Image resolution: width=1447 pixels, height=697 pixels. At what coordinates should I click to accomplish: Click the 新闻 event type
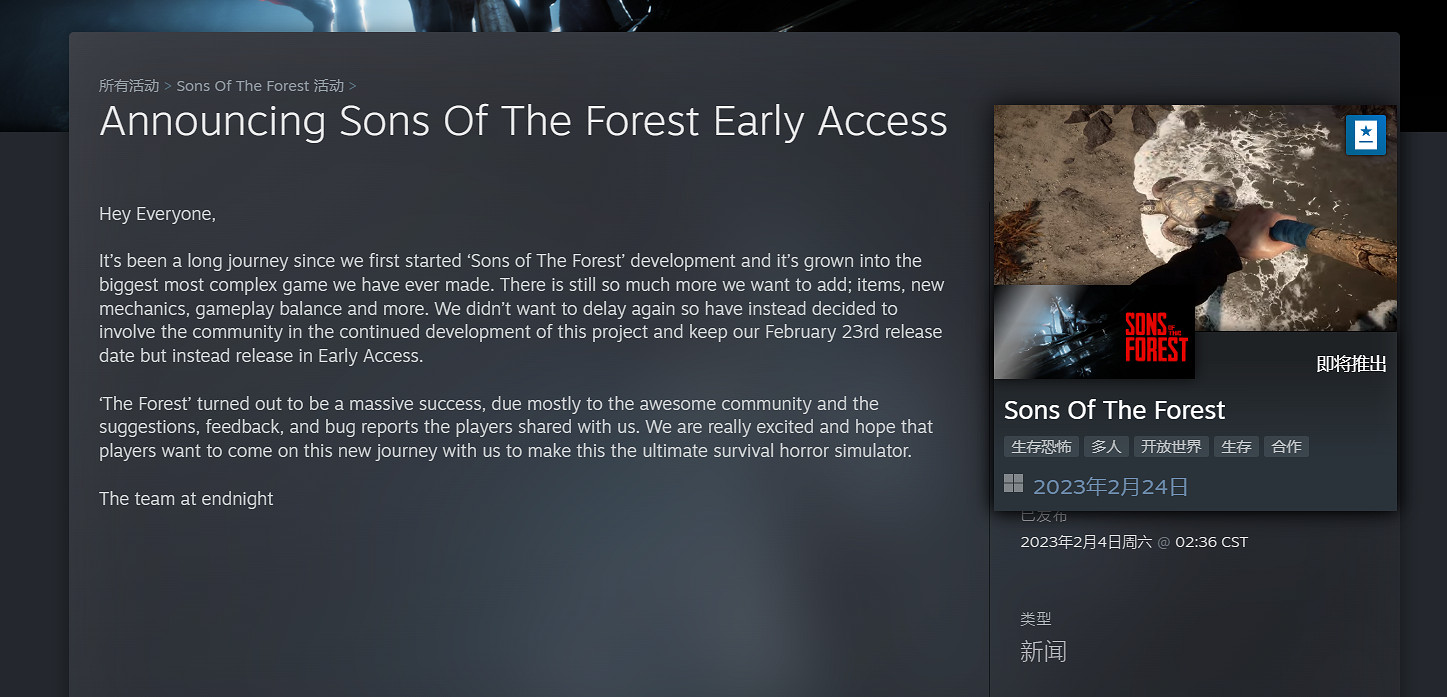(1043, 652)
